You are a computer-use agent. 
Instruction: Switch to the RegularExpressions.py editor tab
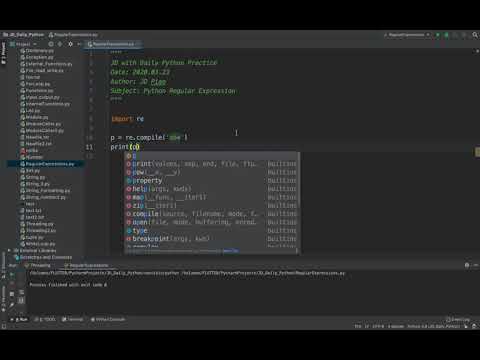click(113, 44)
